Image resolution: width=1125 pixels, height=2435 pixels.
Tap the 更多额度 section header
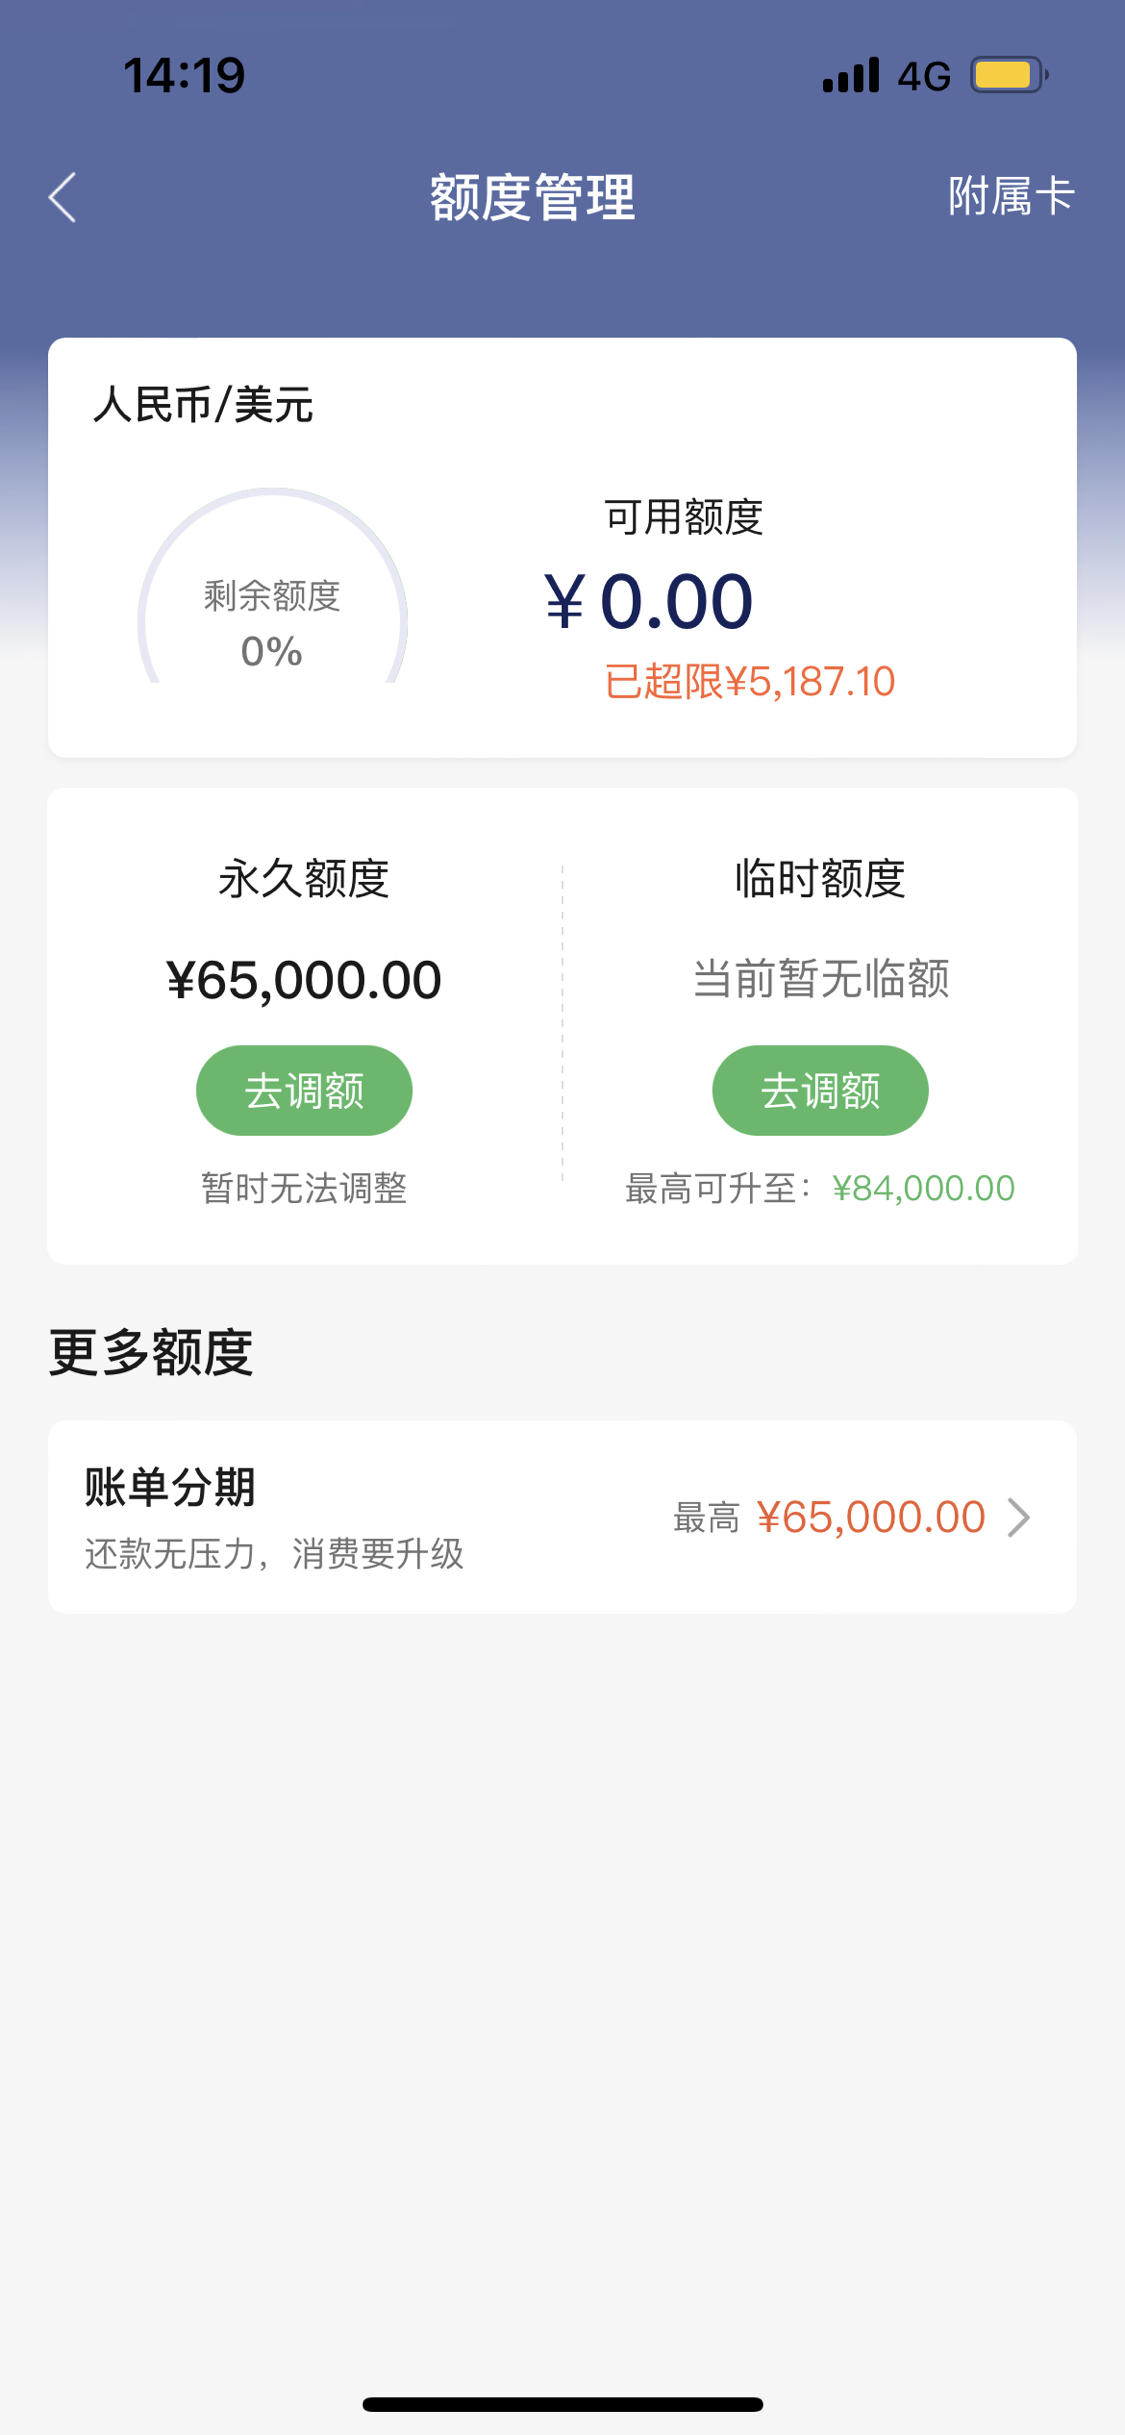(151, 1352)
